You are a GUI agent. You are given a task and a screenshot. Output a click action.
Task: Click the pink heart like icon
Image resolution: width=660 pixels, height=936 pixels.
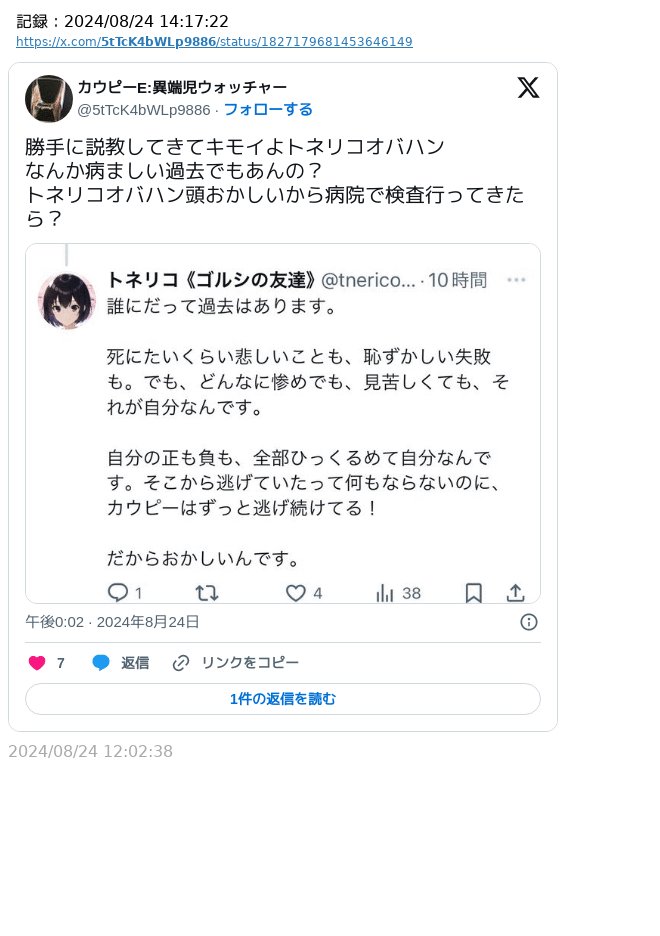[x=37, y=663]
